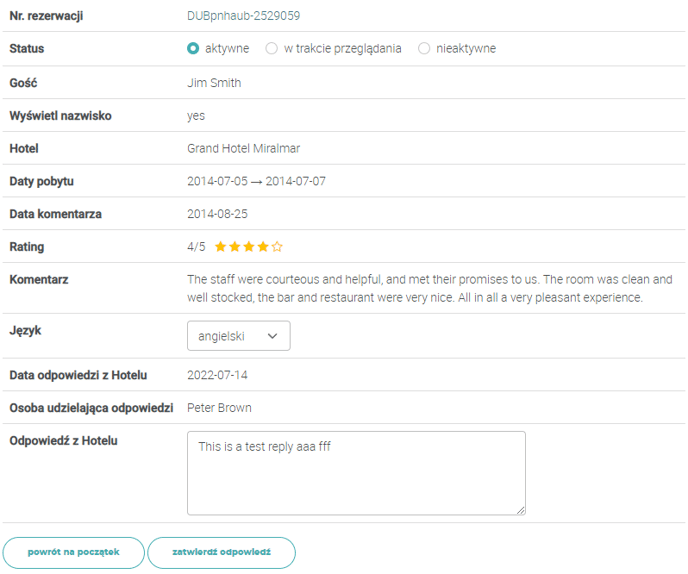
Task: Click the guest name Jim Smith
Action: click(x=214, y=83)
